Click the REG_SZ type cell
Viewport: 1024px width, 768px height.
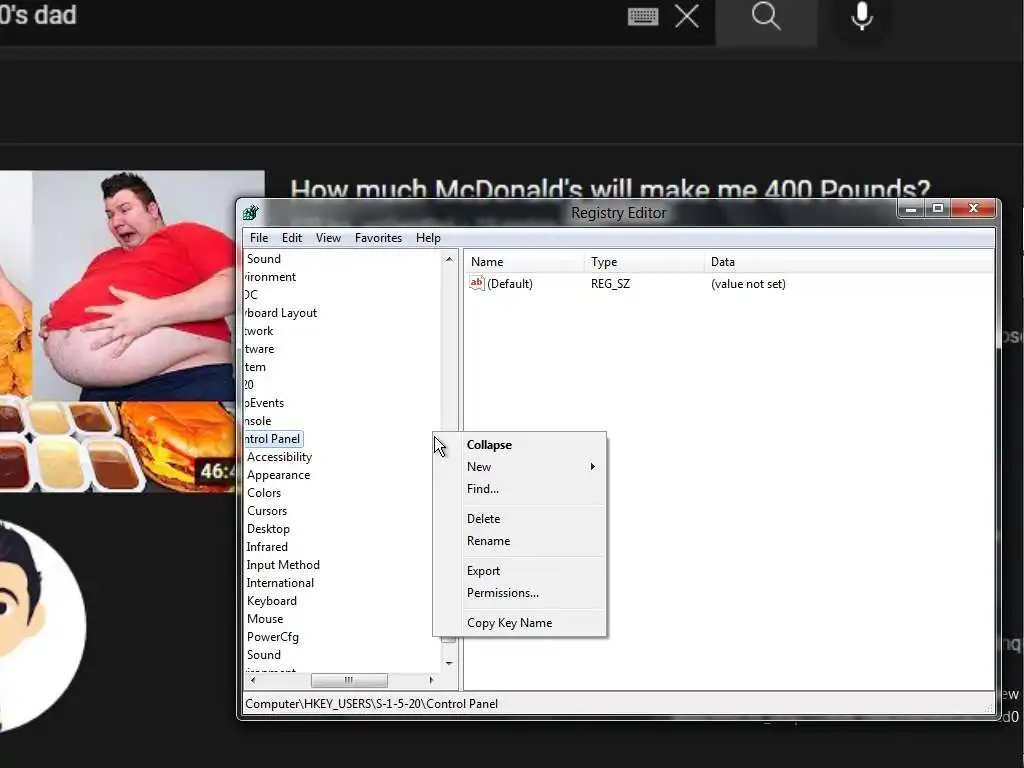[610, 283]
